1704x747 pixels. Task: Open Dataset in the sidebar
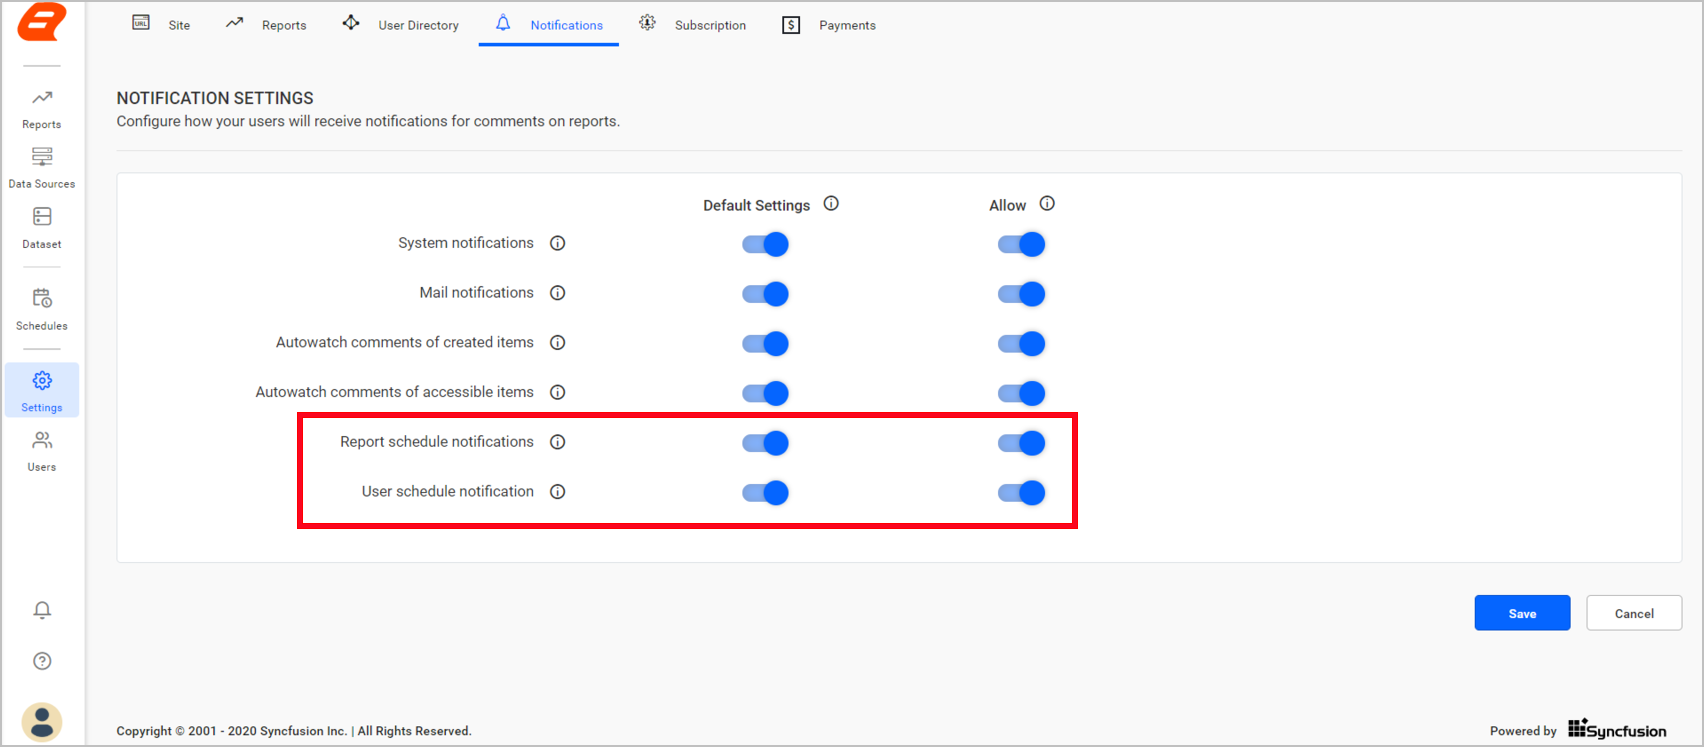(x=42, y=228)
